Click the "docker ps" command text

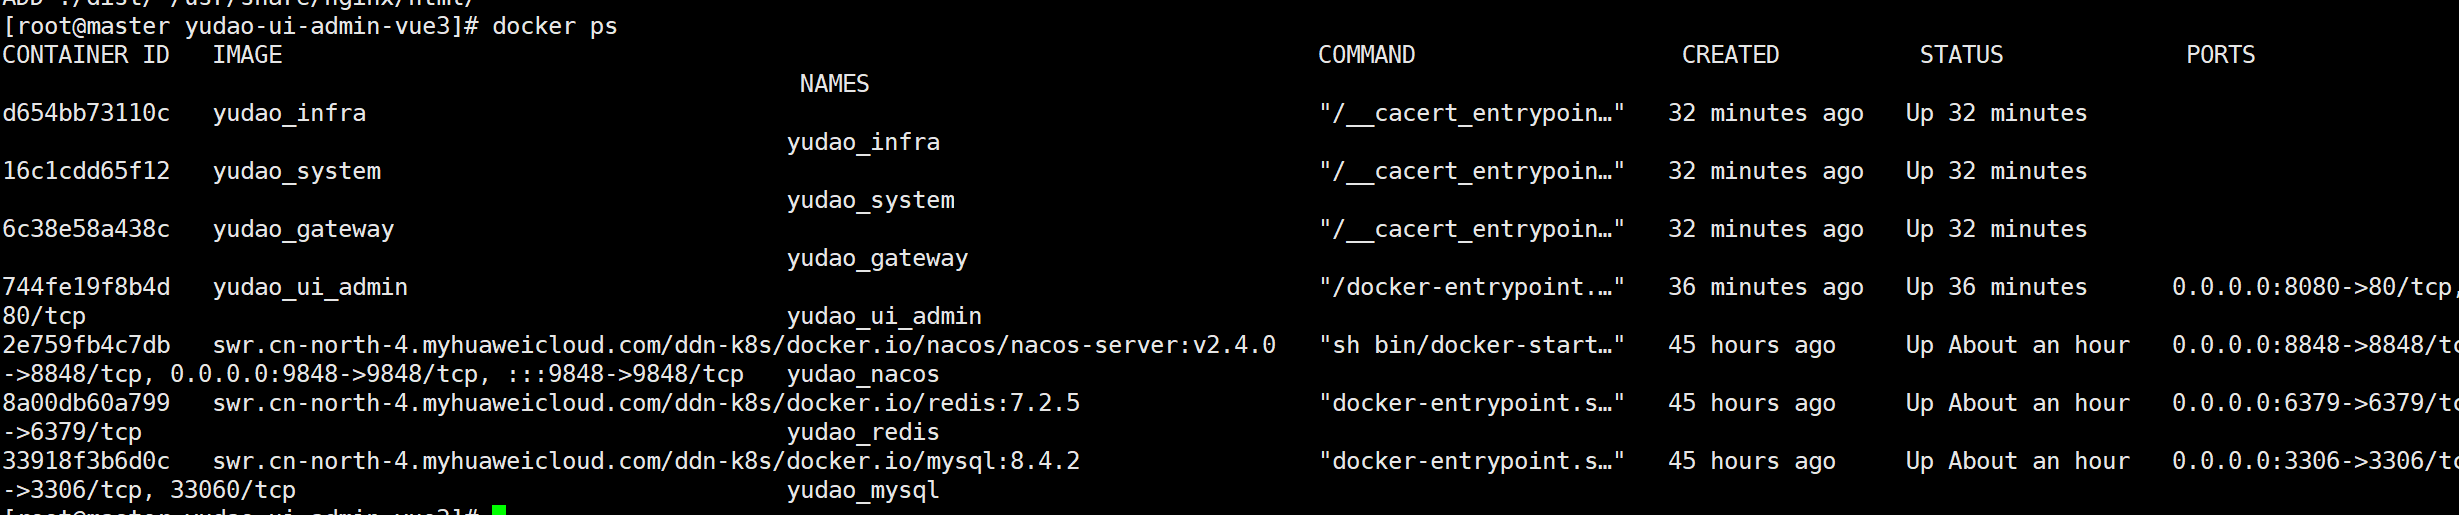click(x=554, y=26)
